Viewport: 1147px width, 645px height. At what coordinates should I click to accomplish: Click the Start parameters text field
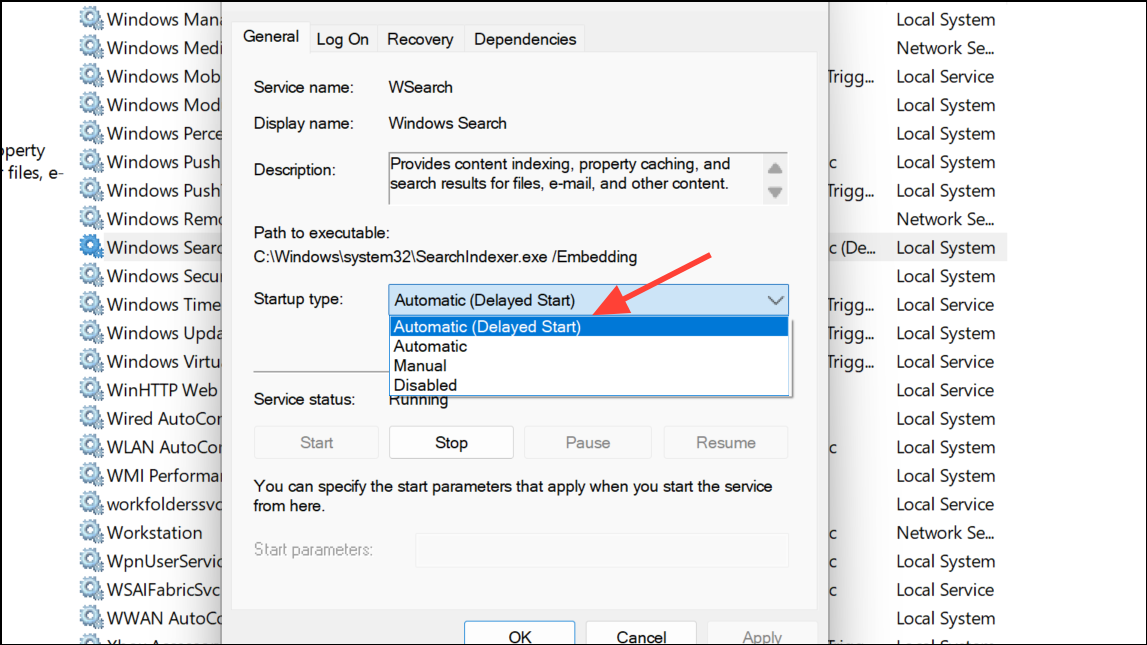[x=601, y=550]
